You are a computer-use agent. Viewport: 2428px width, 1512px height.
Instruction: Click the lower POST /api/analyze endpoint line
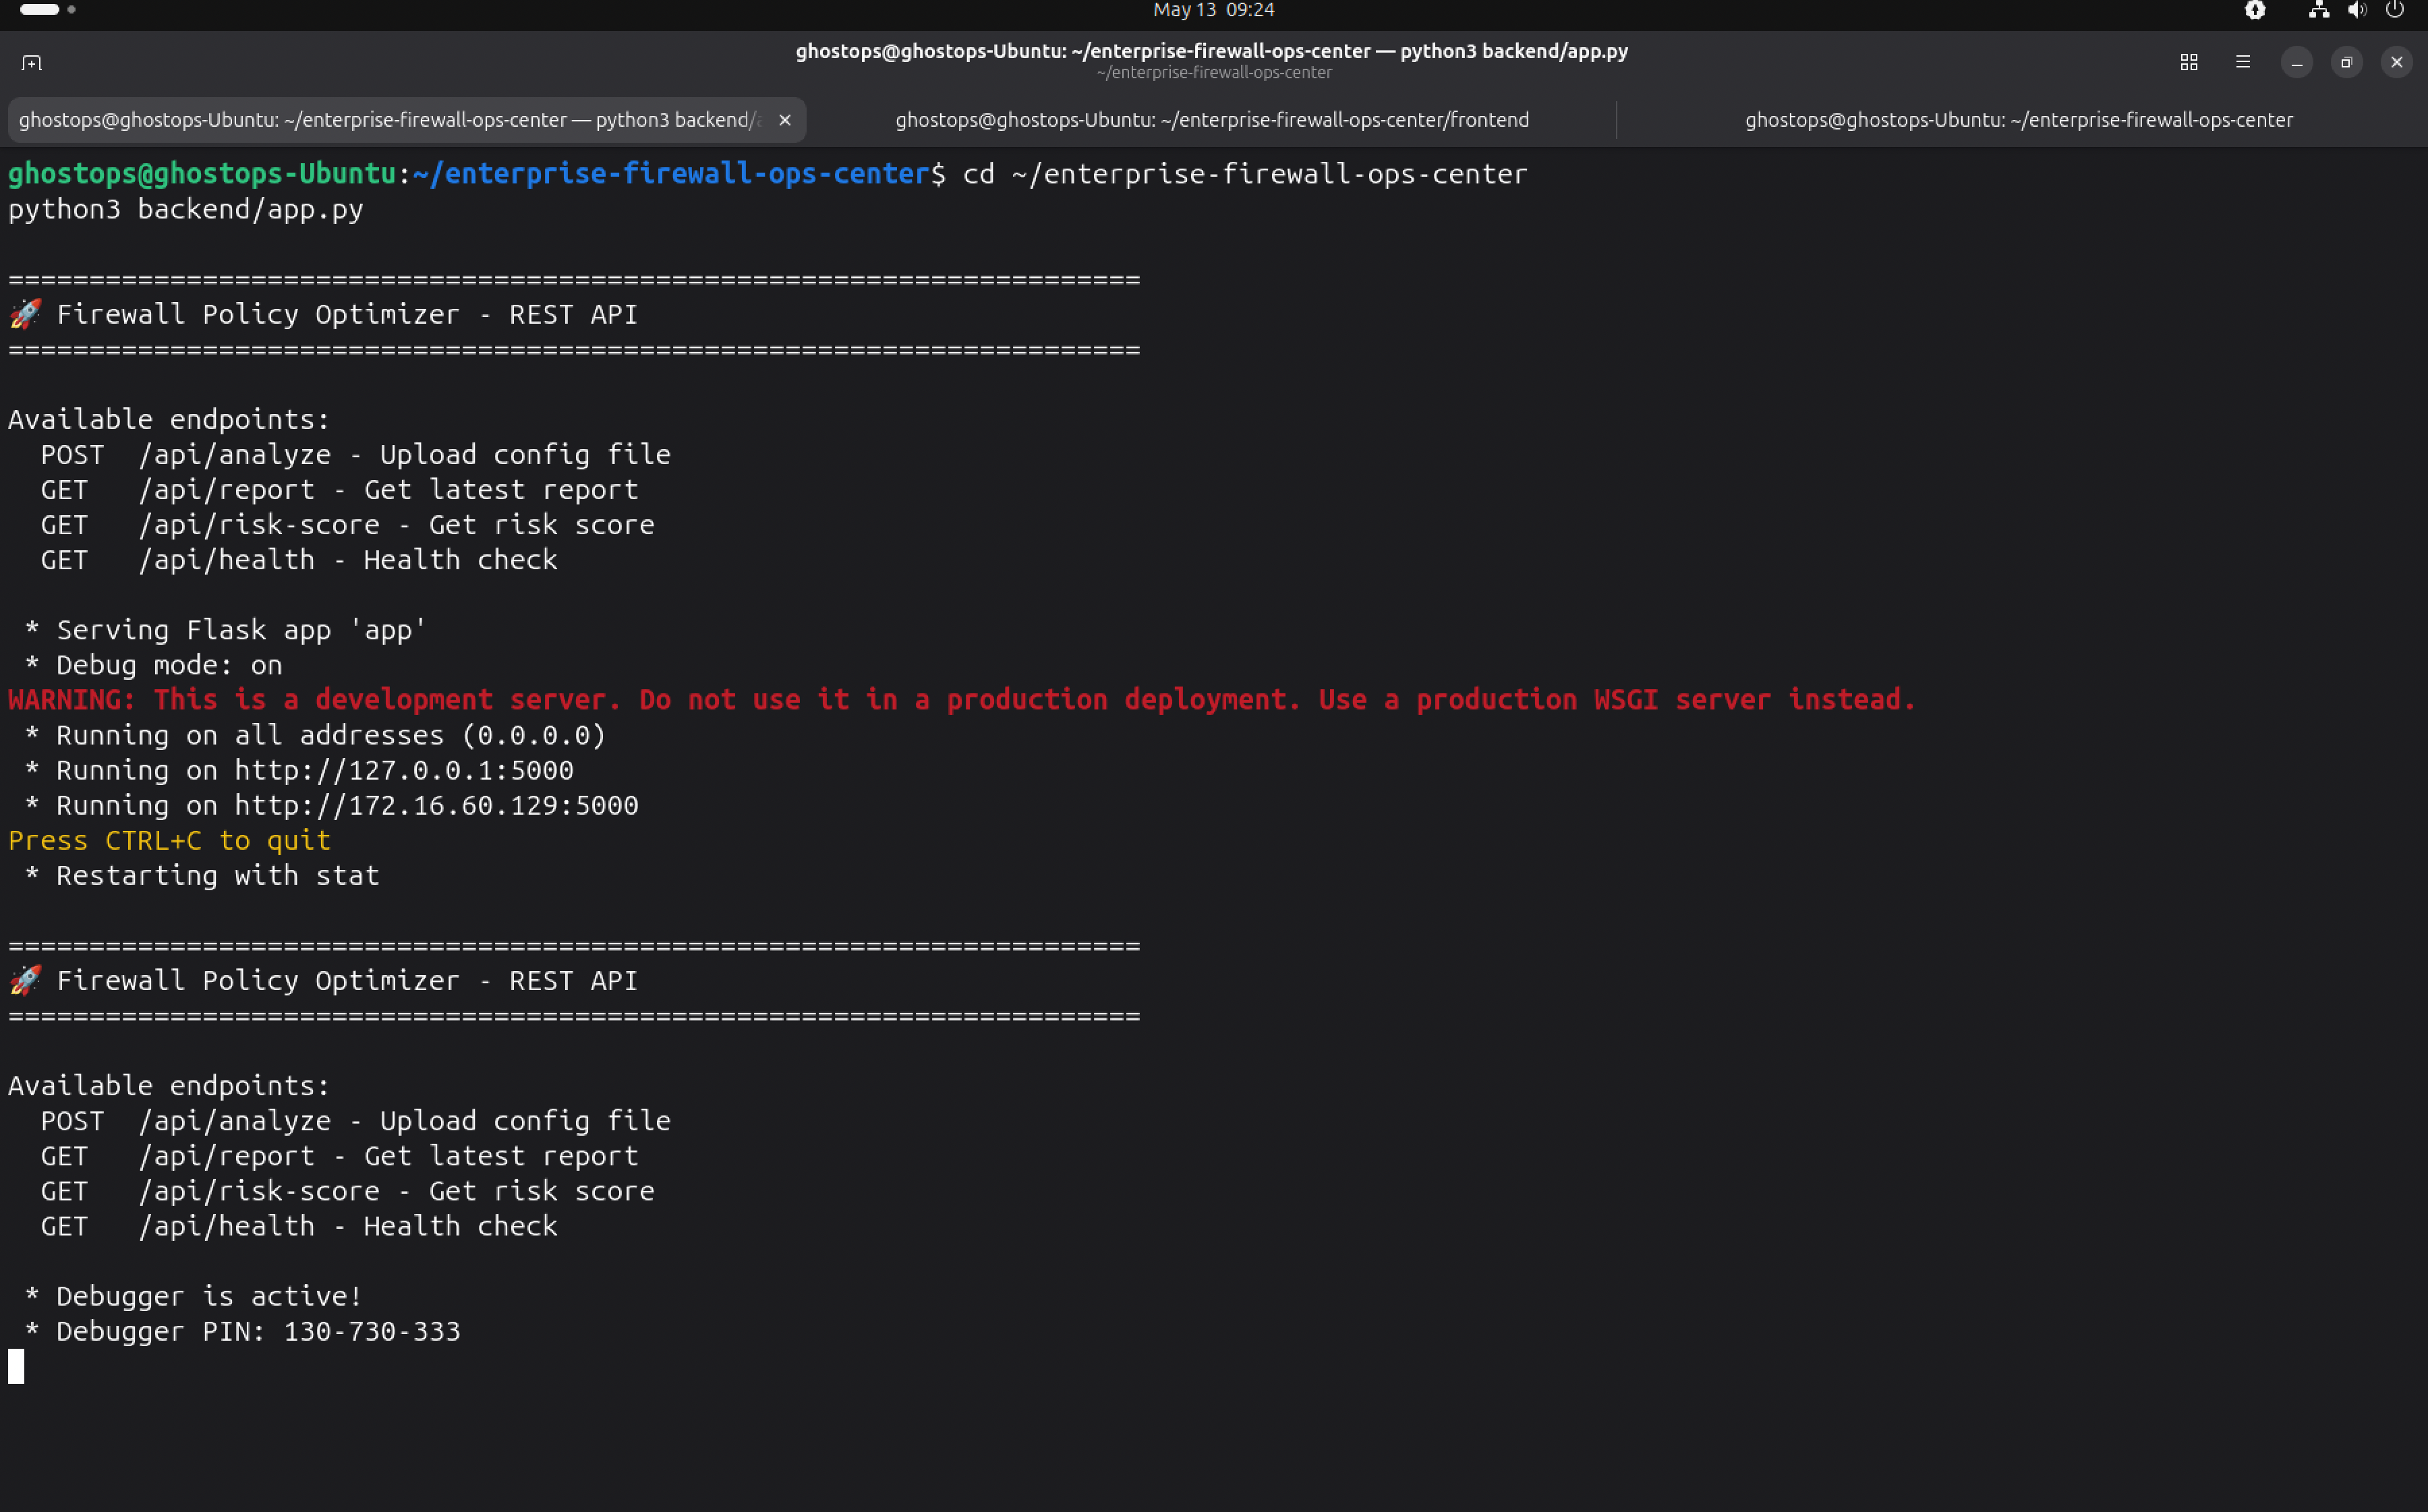point(356,1121)
